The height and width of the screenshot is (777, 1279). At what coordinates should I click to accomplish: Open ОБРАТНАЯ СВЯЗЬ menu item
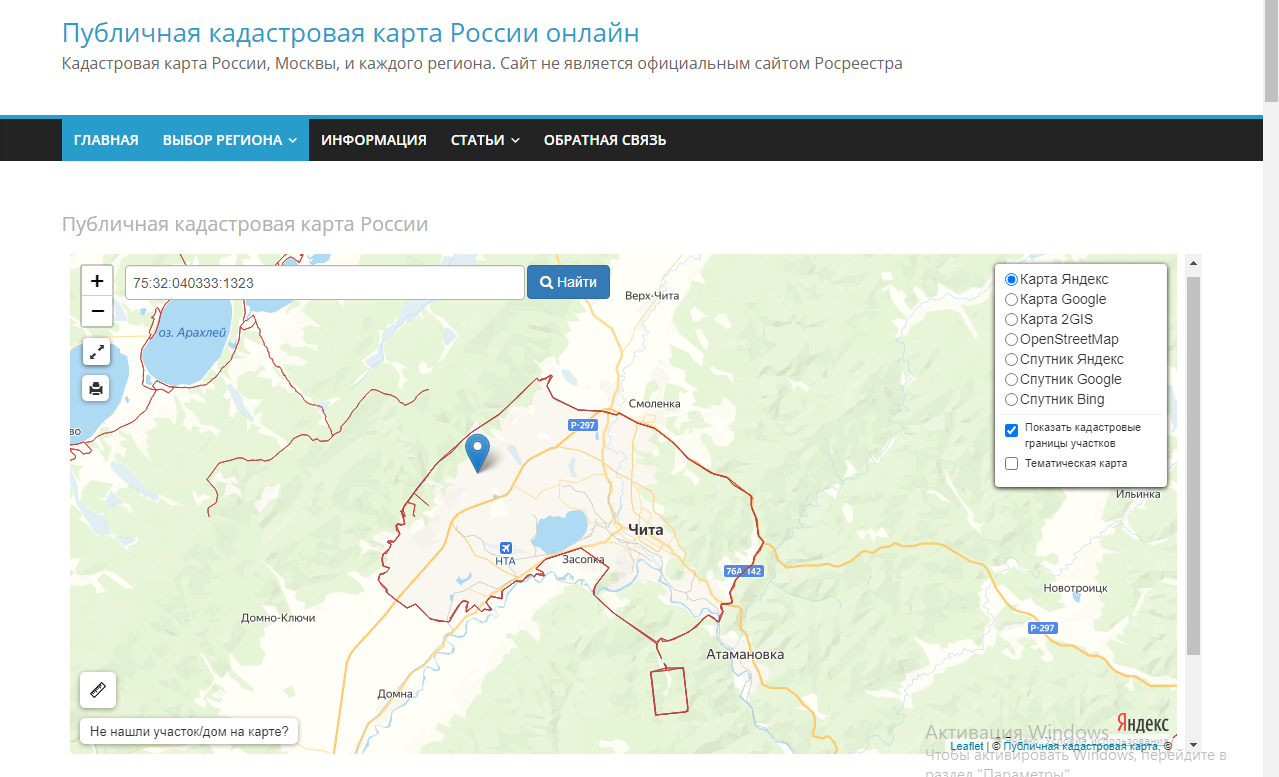coord(605,140)
